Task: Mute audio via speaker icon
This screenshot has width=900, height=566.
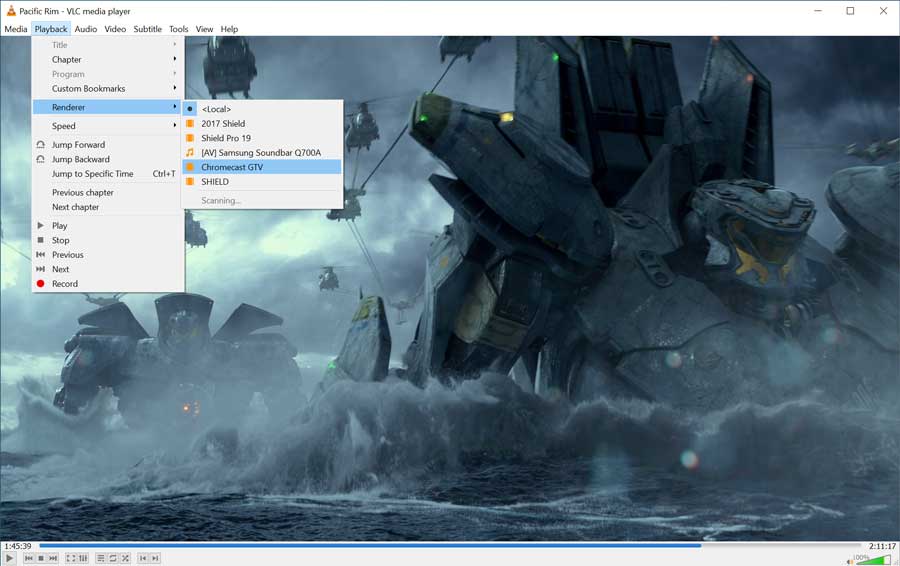Action: coord(850,561)
